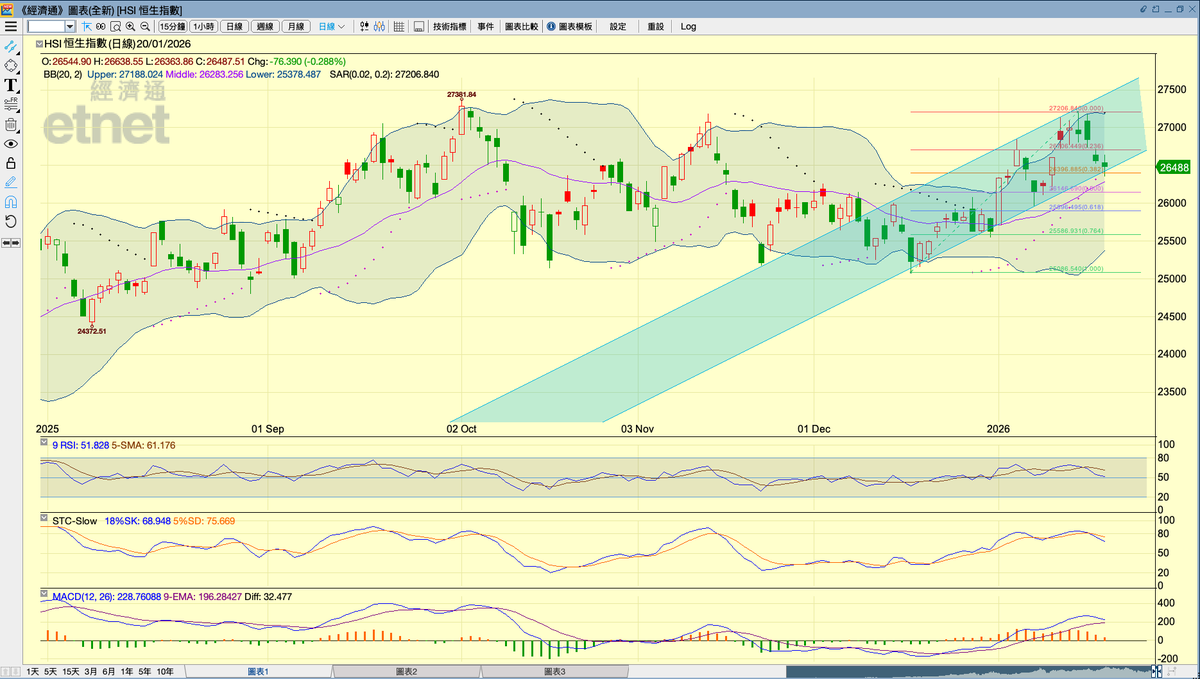Click the stock code input field
The height and width of the screenshot is (679, 1200).
coord(45,26)
